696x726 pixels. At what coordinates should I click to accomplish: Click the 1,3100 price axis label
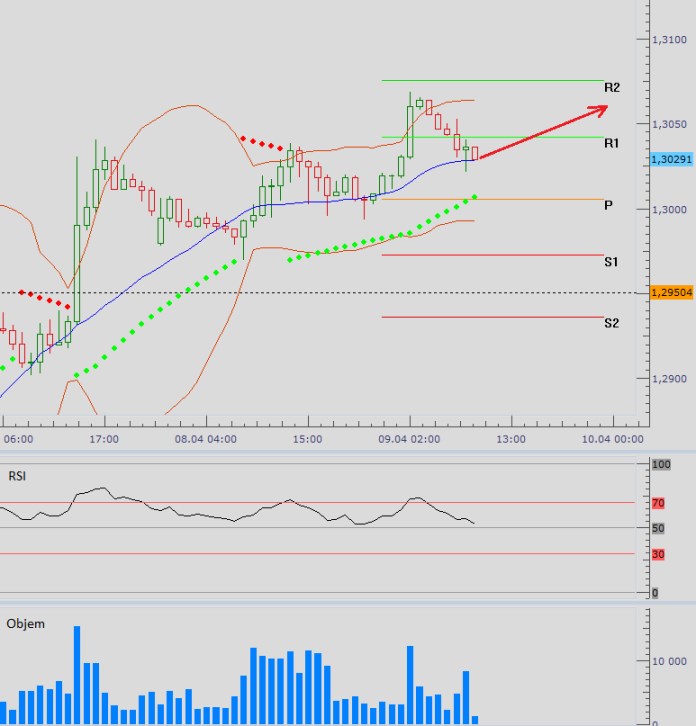667,40
